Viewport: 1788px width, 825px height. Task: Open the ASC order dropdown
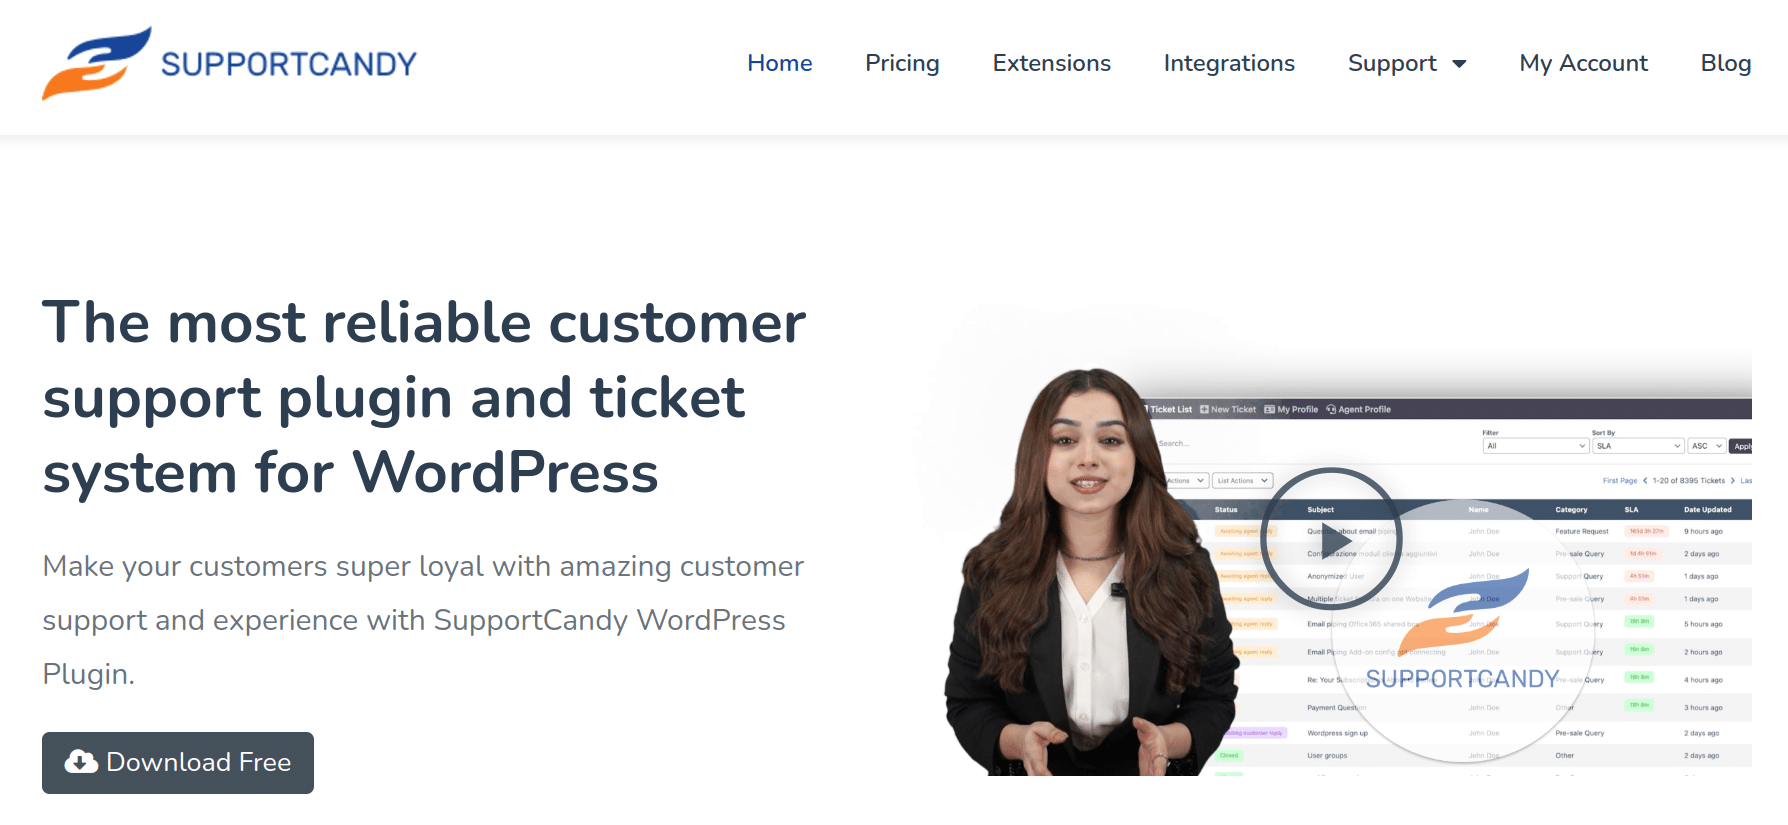pos(1707,446)
